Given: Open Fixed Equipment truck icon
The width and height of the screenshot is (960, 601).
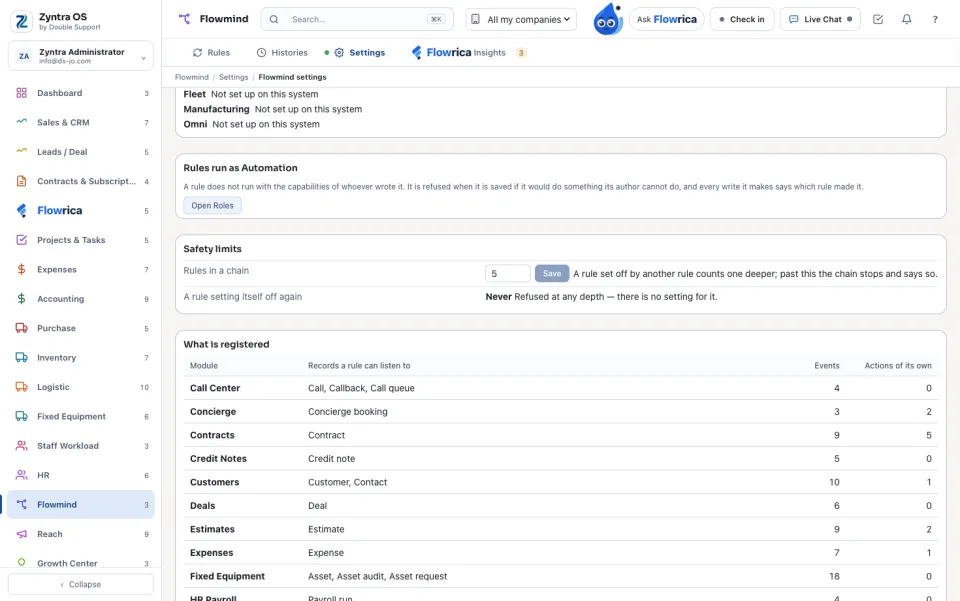Looking at the screenshot, I should (x=21, y=416).
